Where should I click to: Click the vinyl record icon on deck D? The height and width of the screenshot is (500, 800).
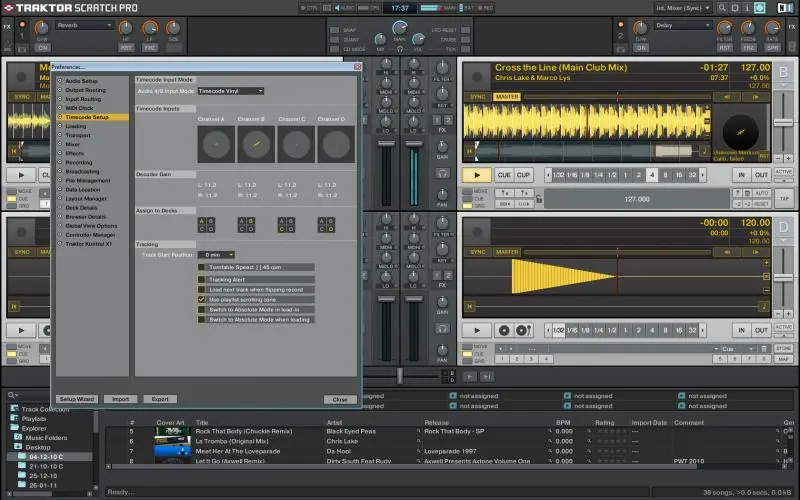pos(504,330)
